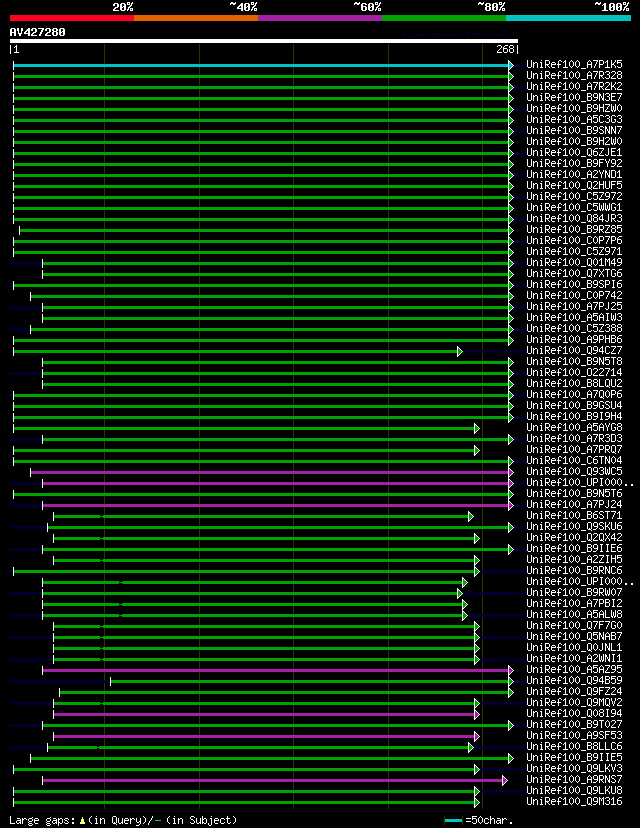
Task: Open hit UniRef100_A7R328
Action: pyautogui.click(x=574, y=76)
